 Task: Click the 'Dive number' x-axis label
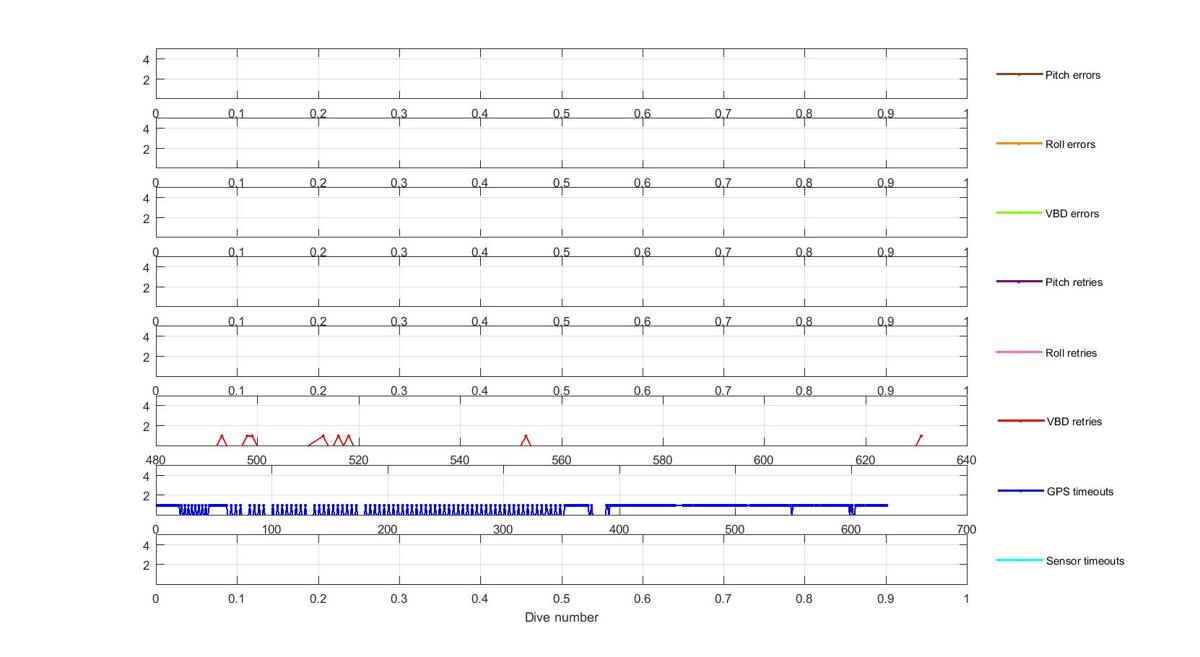tap(561, 618)
